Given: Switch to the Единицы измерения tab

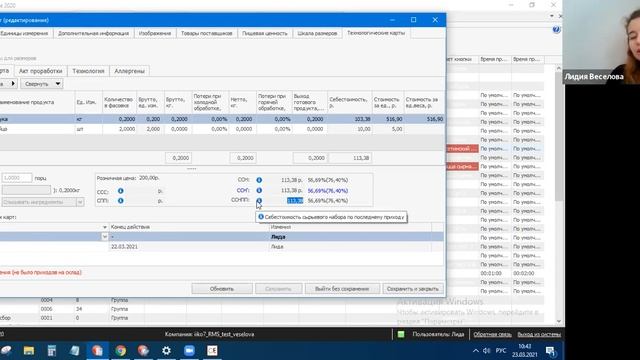Looking at the screenshot, I should 24,33.
